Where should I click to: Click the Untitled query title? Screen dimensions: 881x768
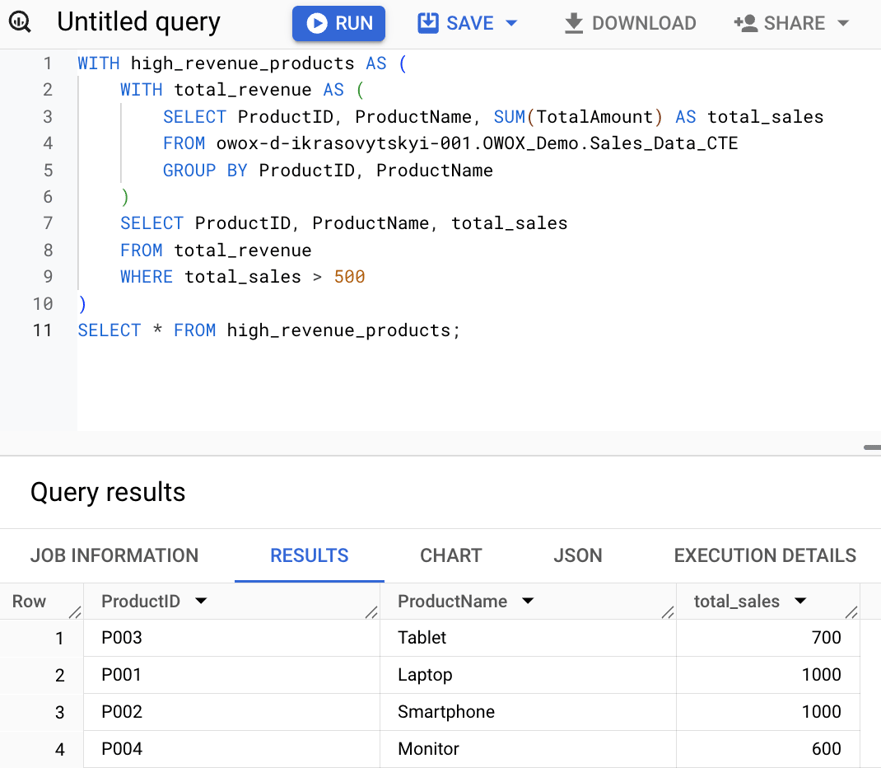(x=139, y=22)
